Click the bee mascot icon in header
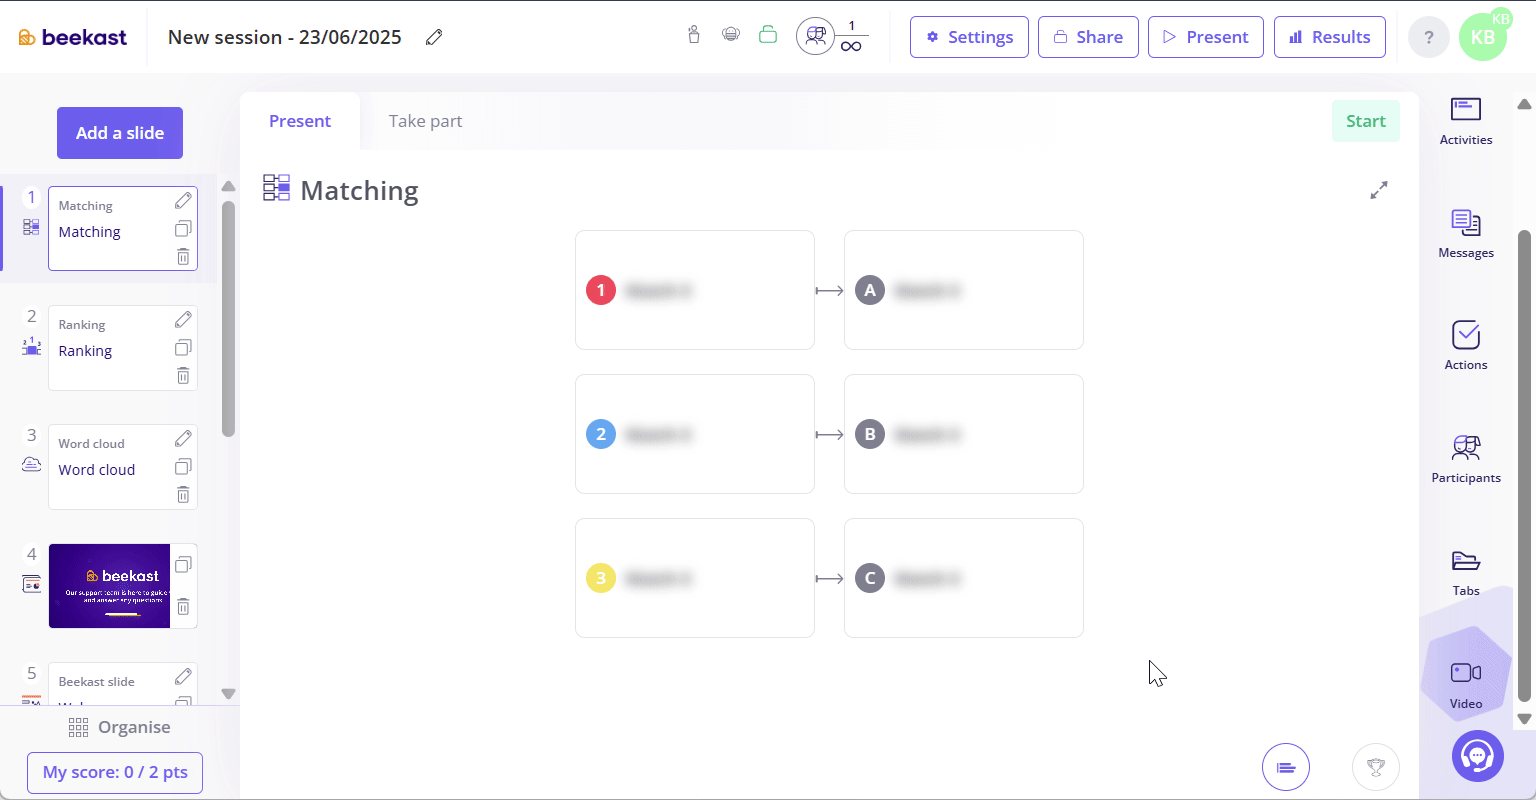Screen dimensions: 1536x800 [731, 35]
